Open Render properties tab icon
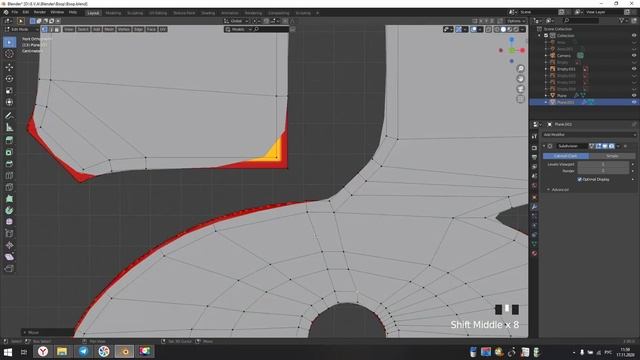Screen dimensions: 640x360 tap(534, 147)
